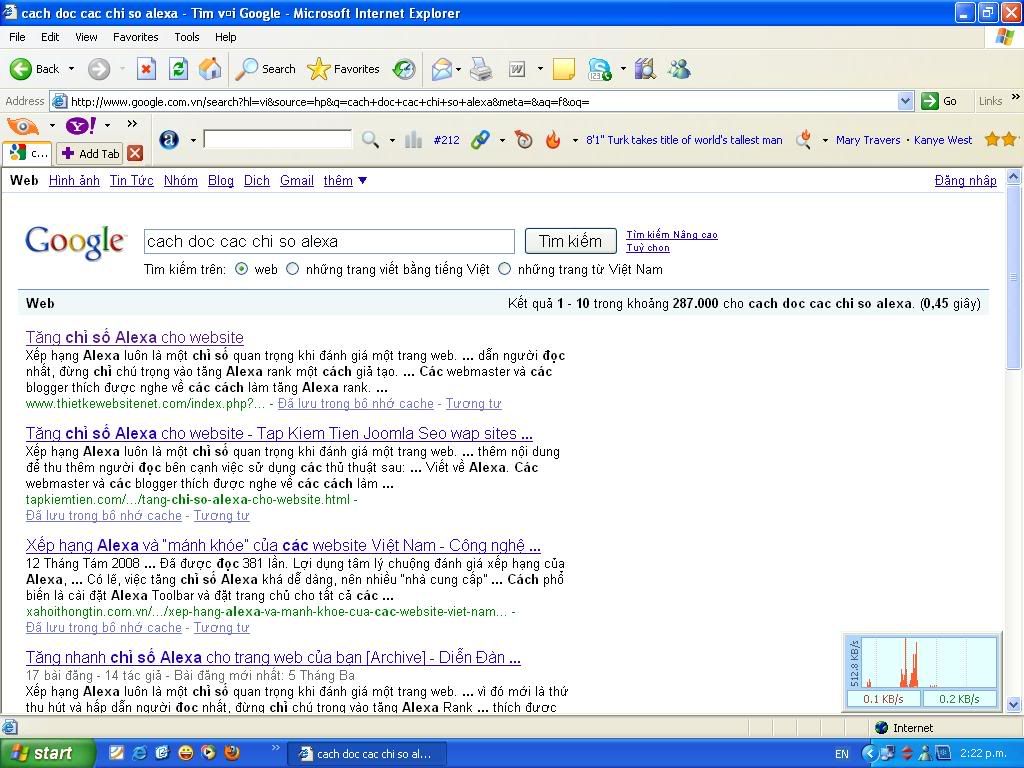
Task: Click the Alexa 'a' toolbar logo
Action: tap(169, 139)
